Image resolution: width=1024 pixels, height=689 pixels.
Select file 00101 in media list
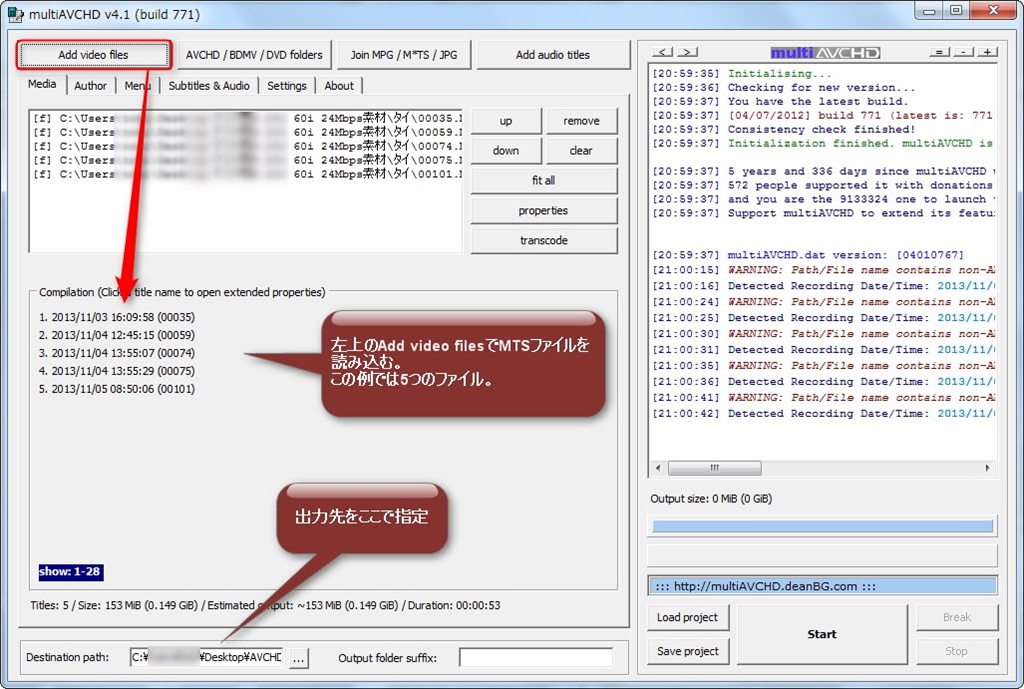pos(247,174)
